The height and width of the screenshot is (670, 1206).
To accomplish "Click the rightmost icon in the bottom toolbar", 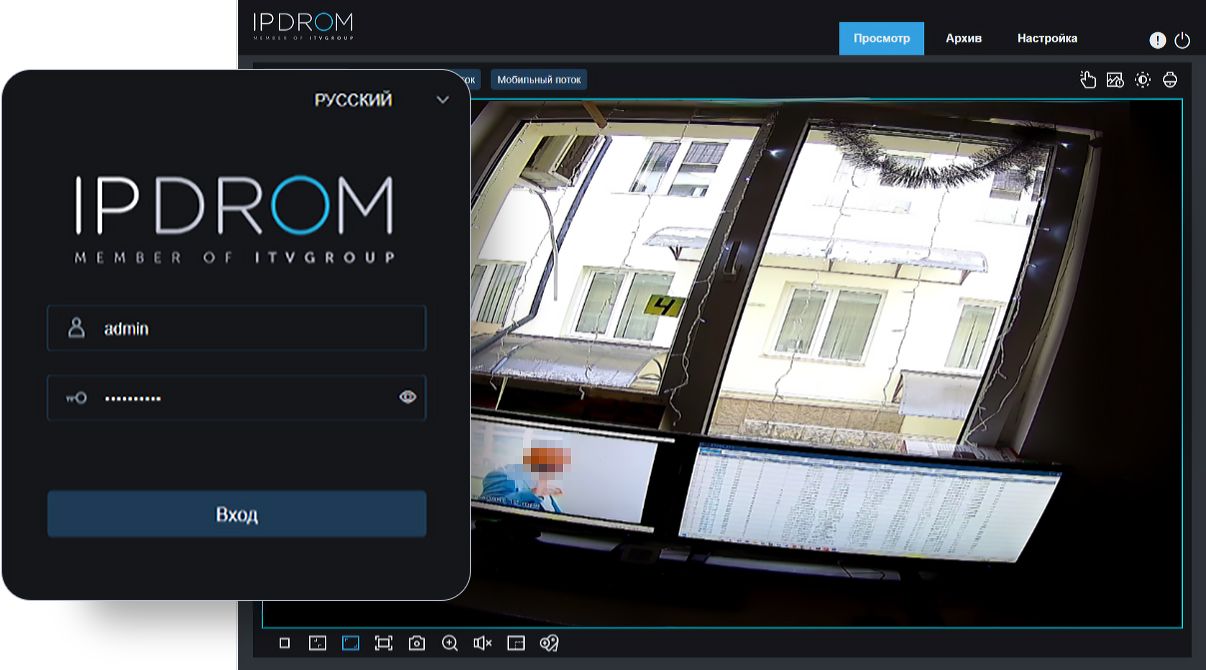I will click(548, 643).
